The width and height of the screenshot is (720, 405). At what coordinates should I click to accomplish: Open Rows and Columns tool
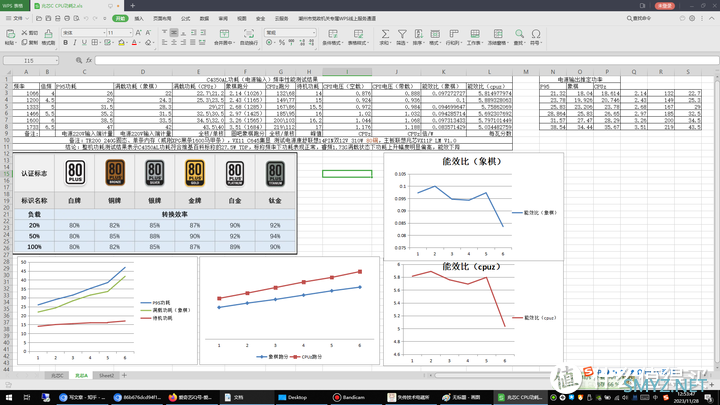454,37
